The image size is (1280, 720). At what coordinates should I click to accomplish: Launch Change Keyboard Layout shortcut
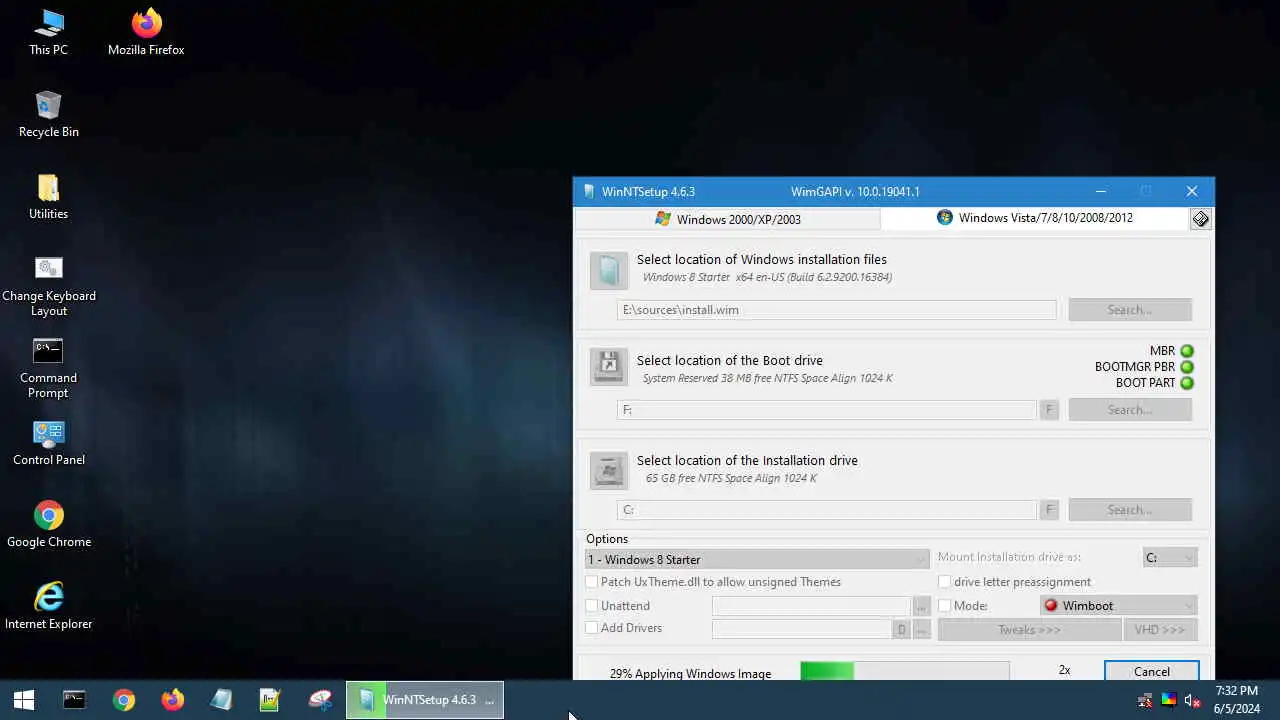[x=48, y=286]
